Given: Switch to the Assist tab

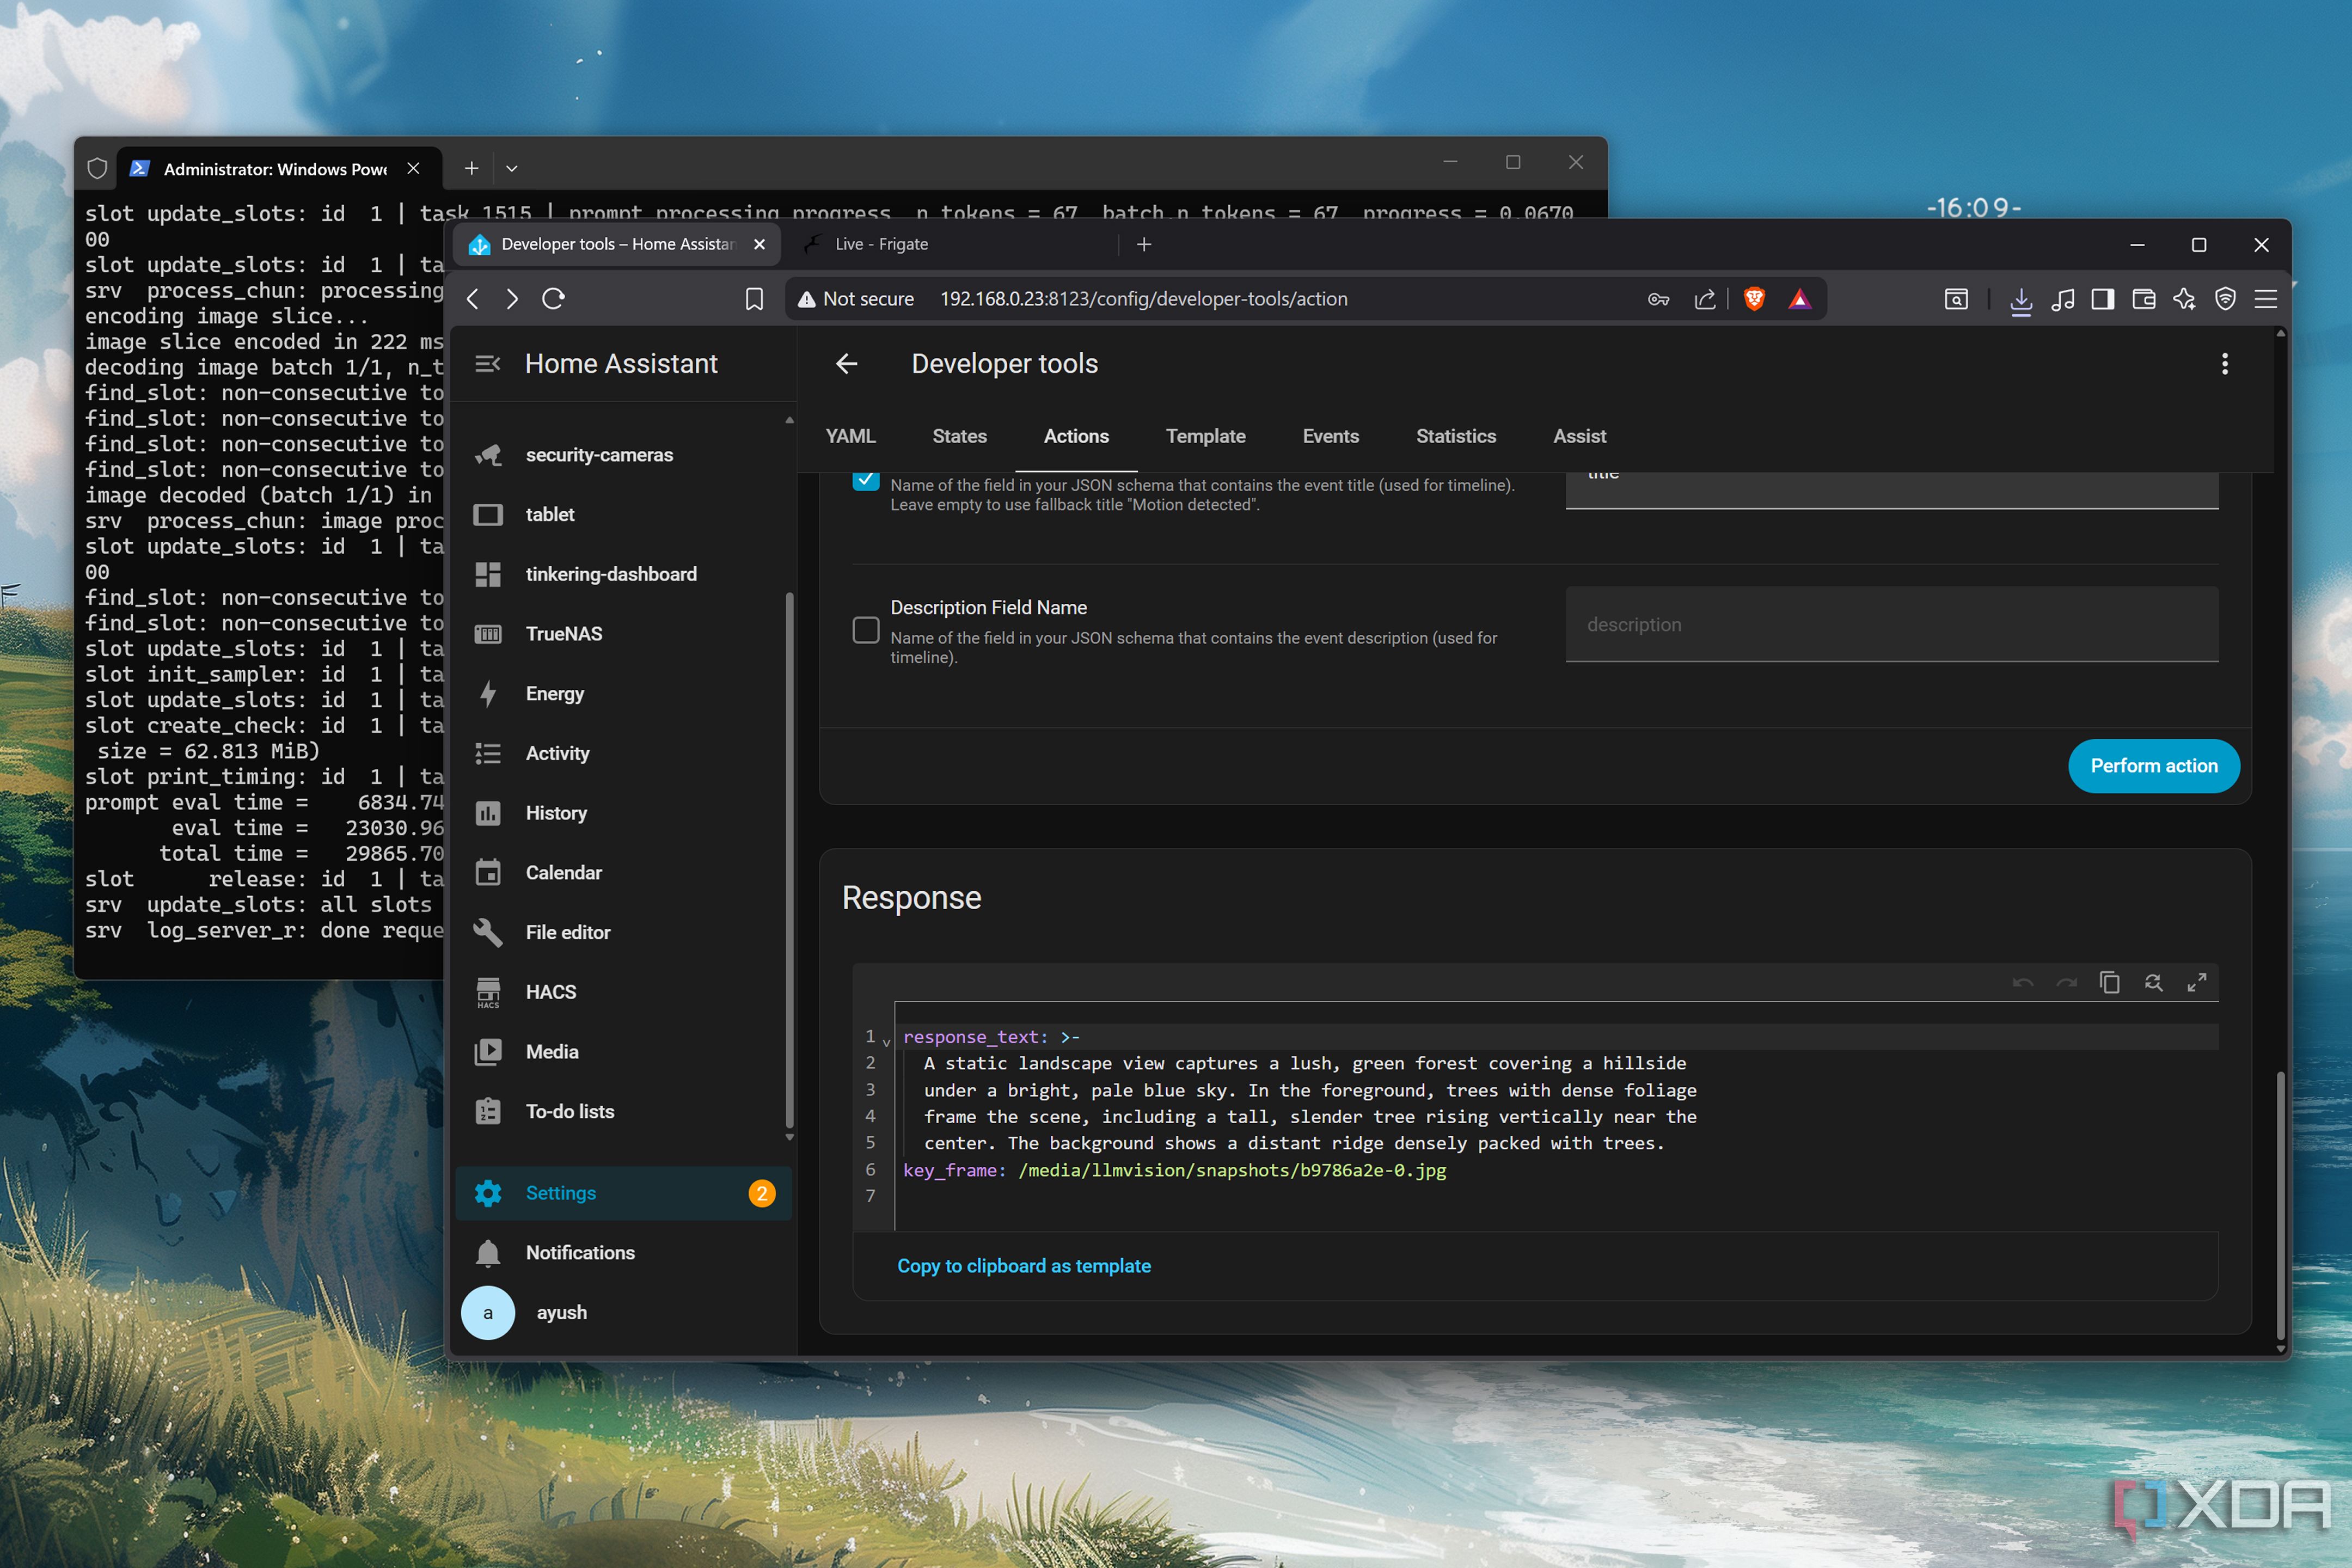Looking at the screenshot, I should click(1580, 436).
